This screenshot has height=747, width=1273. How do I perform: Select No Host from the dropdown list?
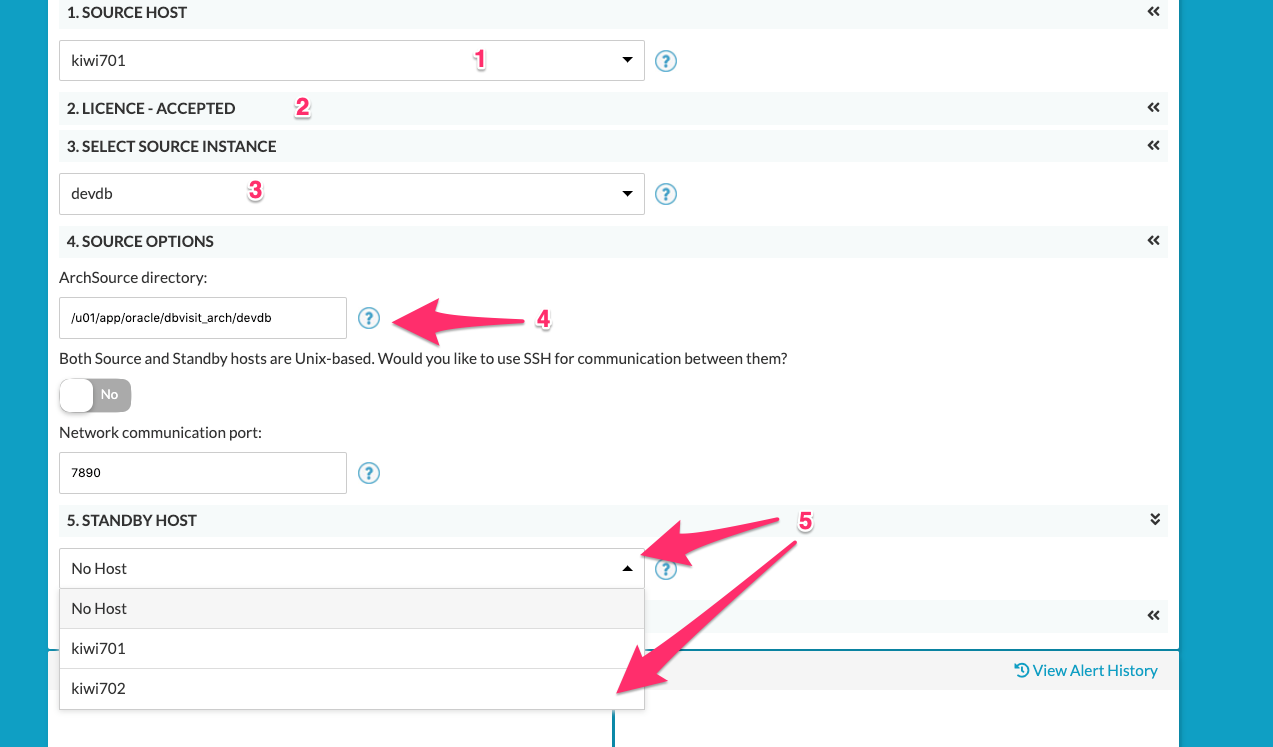(x=352, y=608)
